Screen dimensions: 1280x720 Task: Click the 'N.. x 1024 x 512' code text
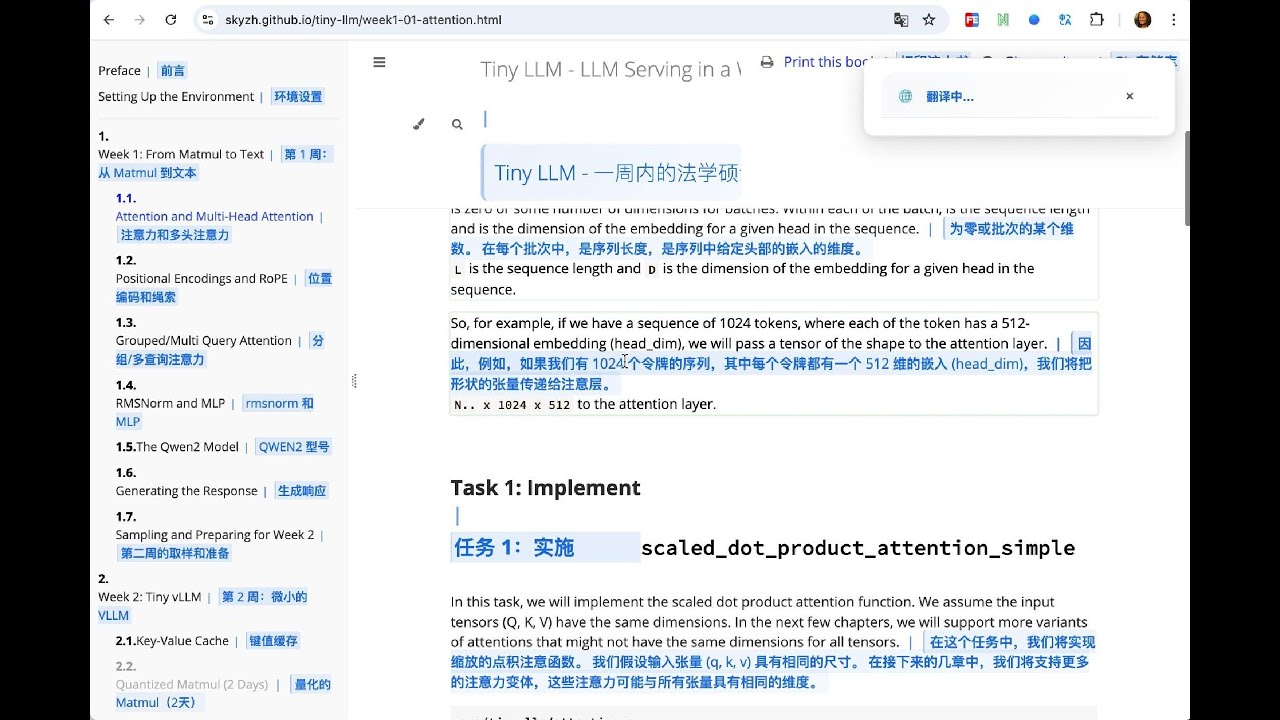click(x=512, y=405)
